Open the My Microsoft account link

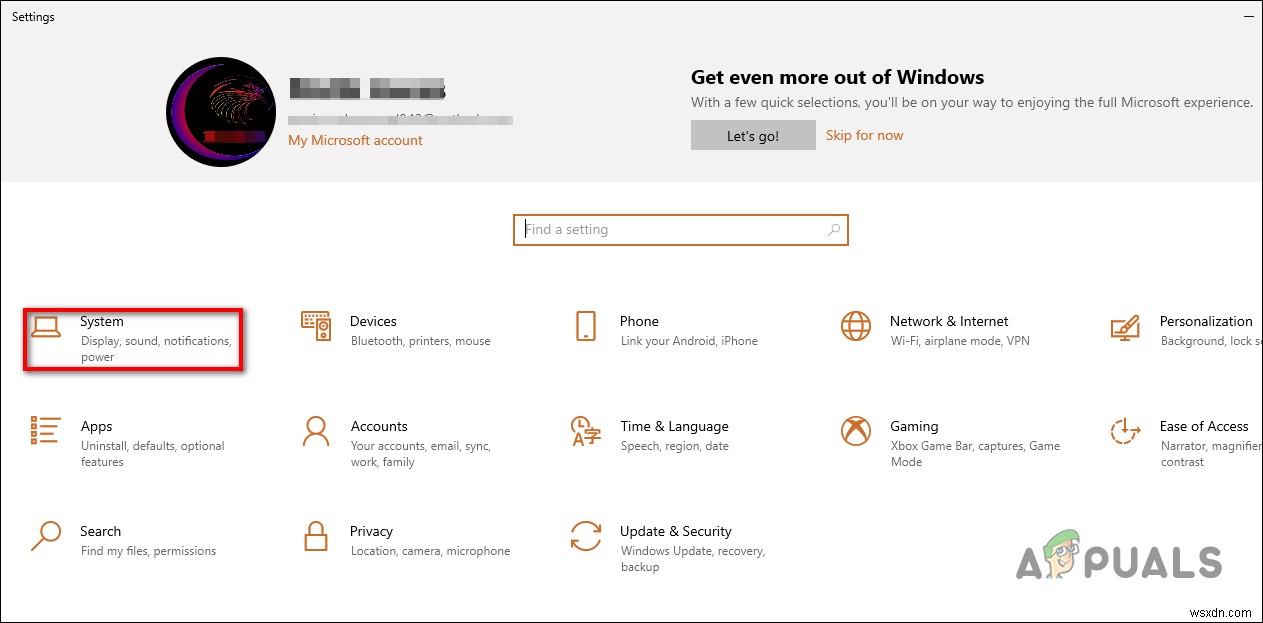355,140
